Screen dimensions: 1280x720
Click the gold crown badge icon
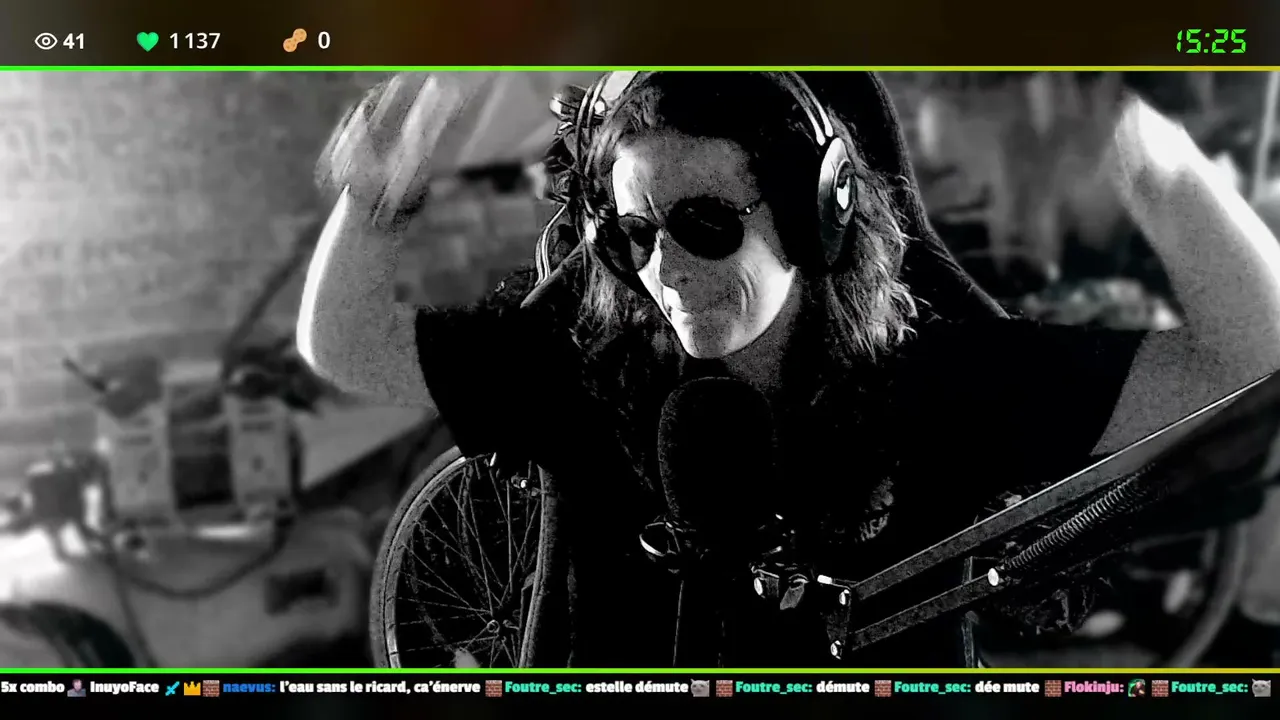(x=192, y=688)
